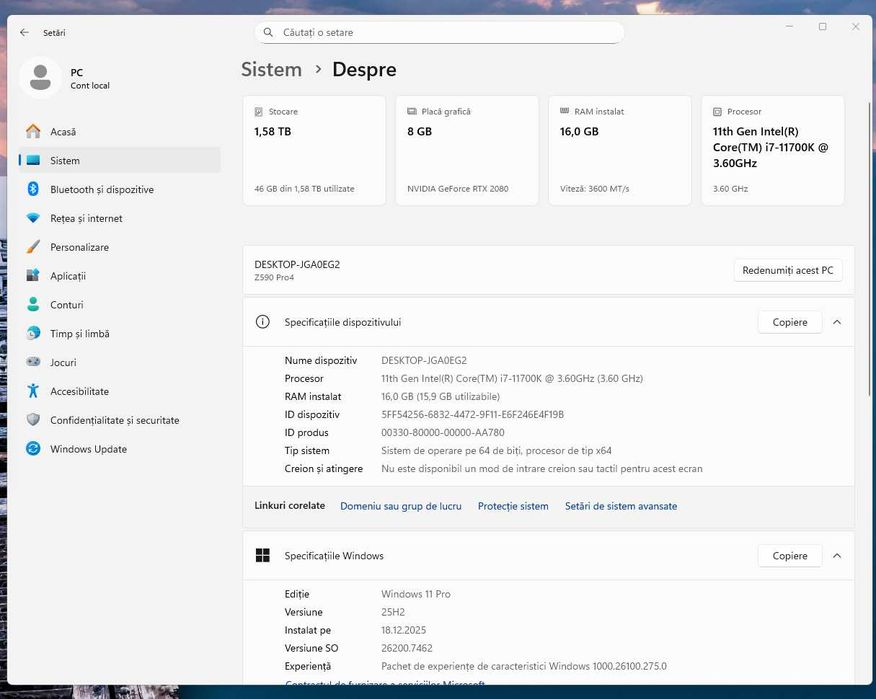This screenshot has width=876, height=699.
Task: Click Sistem in the breadcrumb
Action: pyautogui.click(x=272, y=69)
